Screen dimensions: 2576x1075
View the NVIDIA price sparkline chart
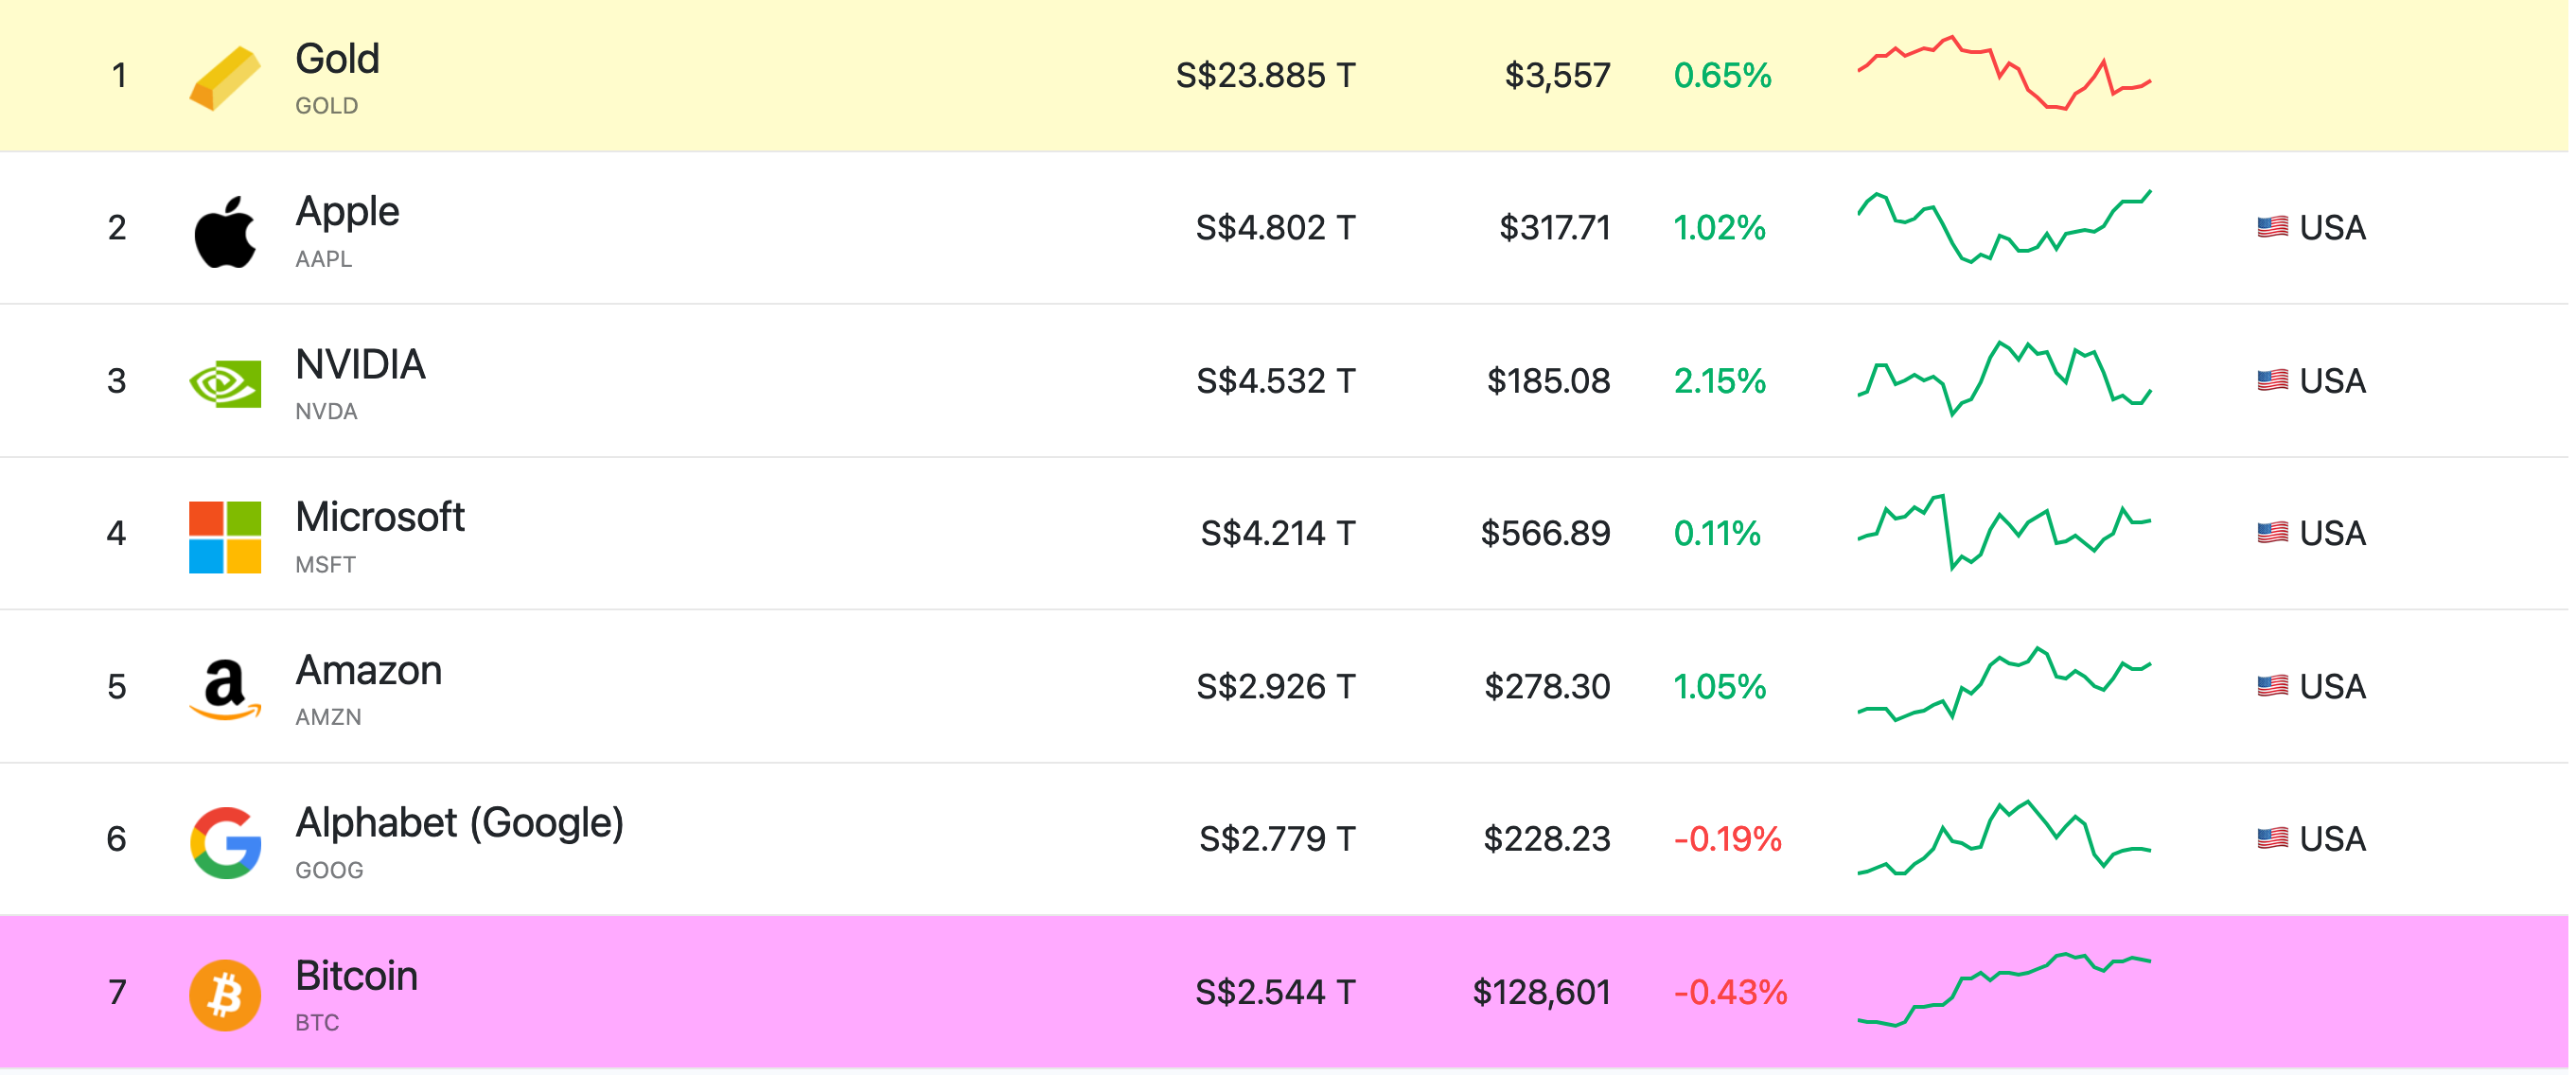(x=2003, y=379)
